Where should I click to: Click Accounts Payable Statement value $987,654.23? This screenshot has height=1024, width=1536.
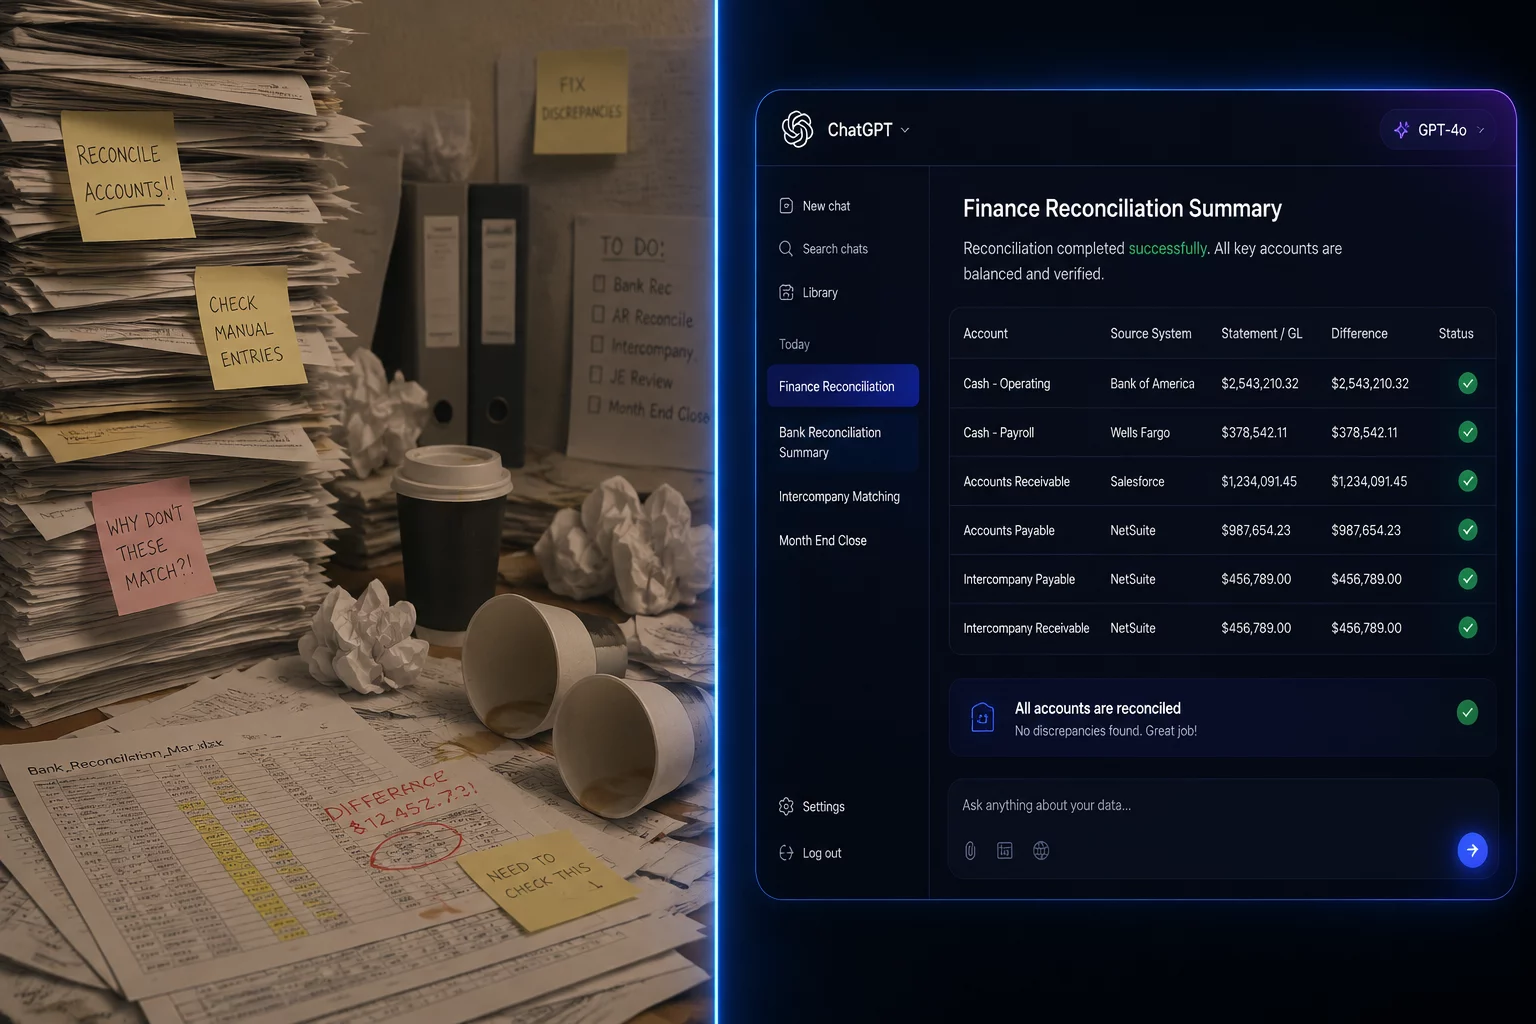(1256, 531)
